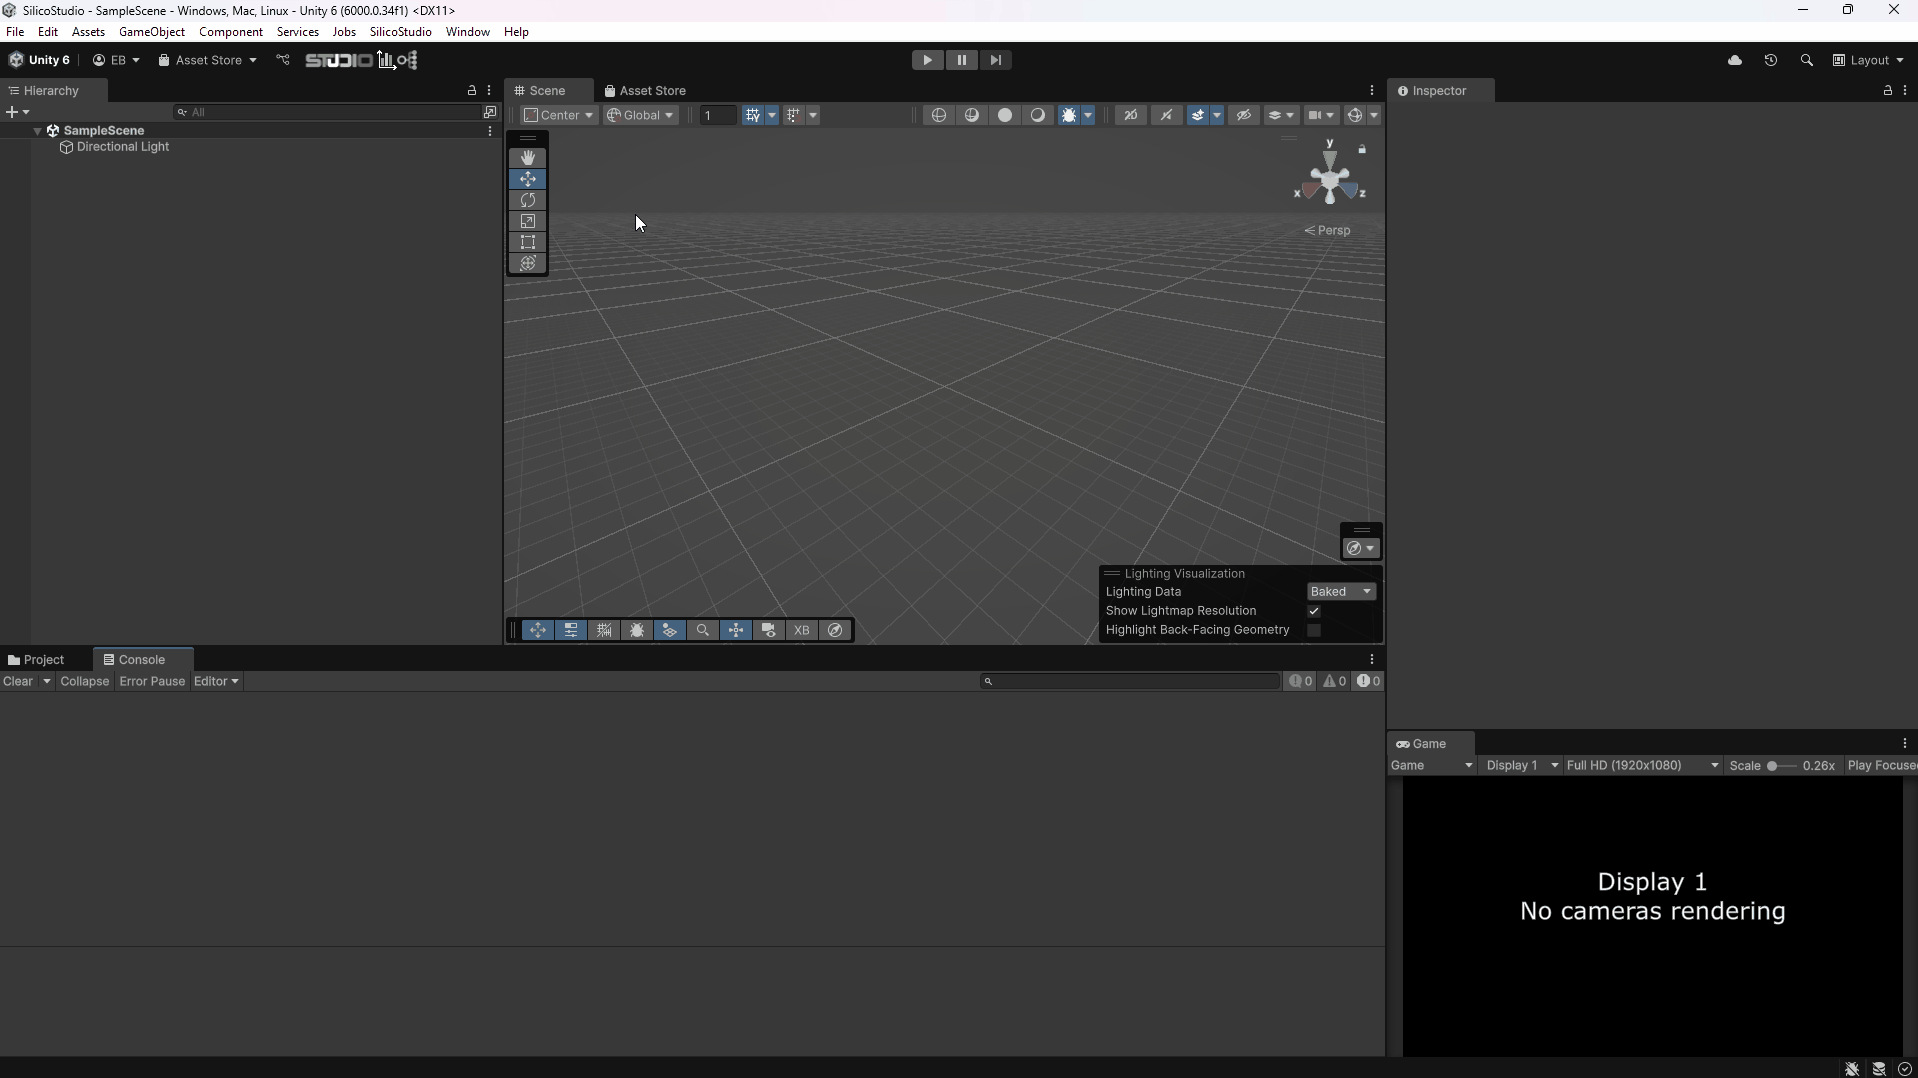Click the XB icon in bottom overlay toolbar
This screenshot has height=1078, width=1918.
(802, 630)
